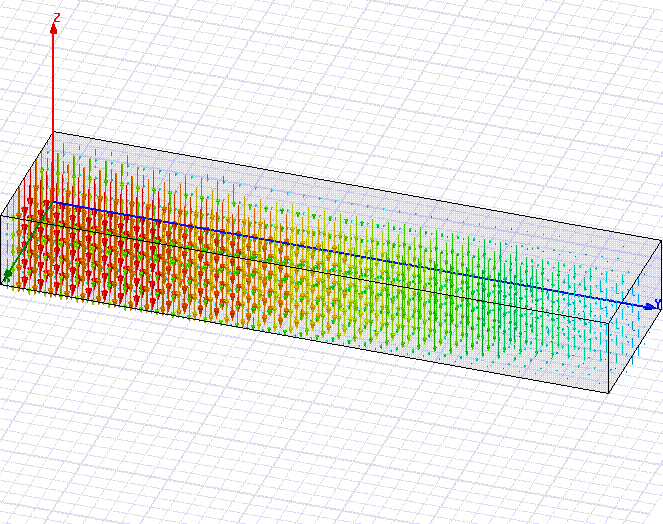Image resolution: width=663 pixels, height=524 pixels.
Task: Pick the bottom front-right corner of the box
Action: click(x=607, y=393)
